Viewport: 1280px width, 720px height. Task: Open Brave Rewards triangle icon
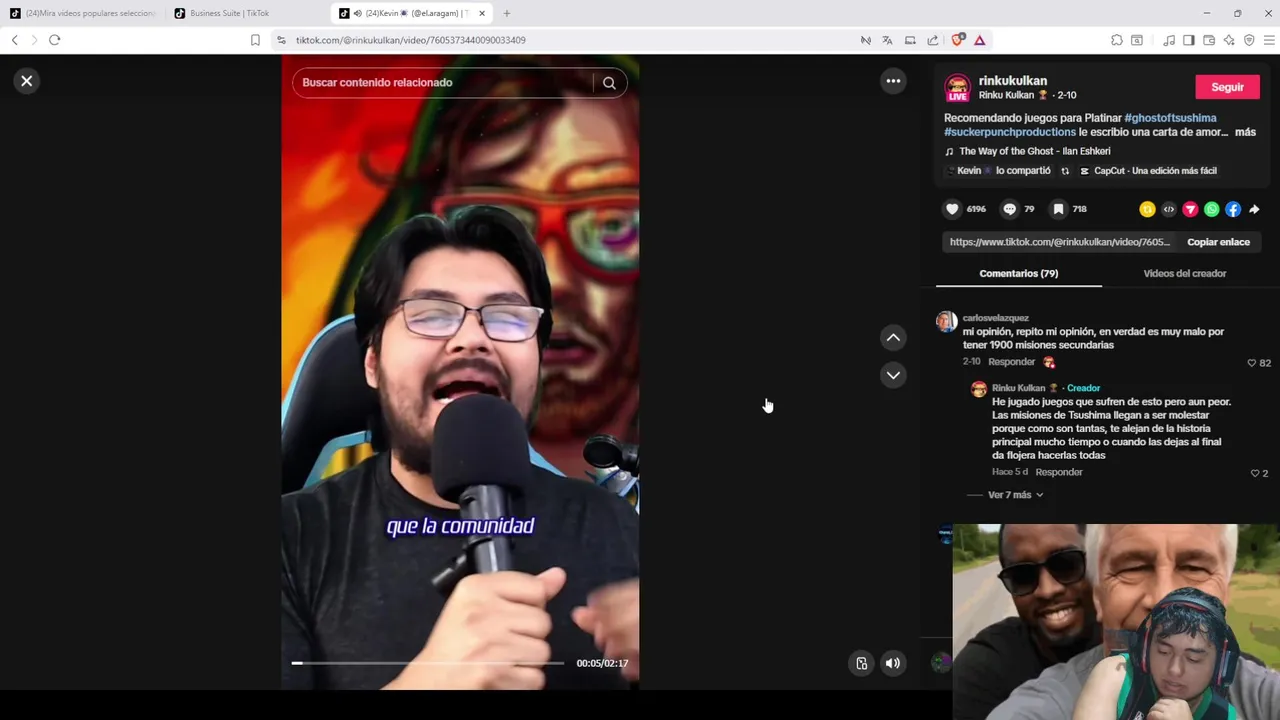coord(980,40)
